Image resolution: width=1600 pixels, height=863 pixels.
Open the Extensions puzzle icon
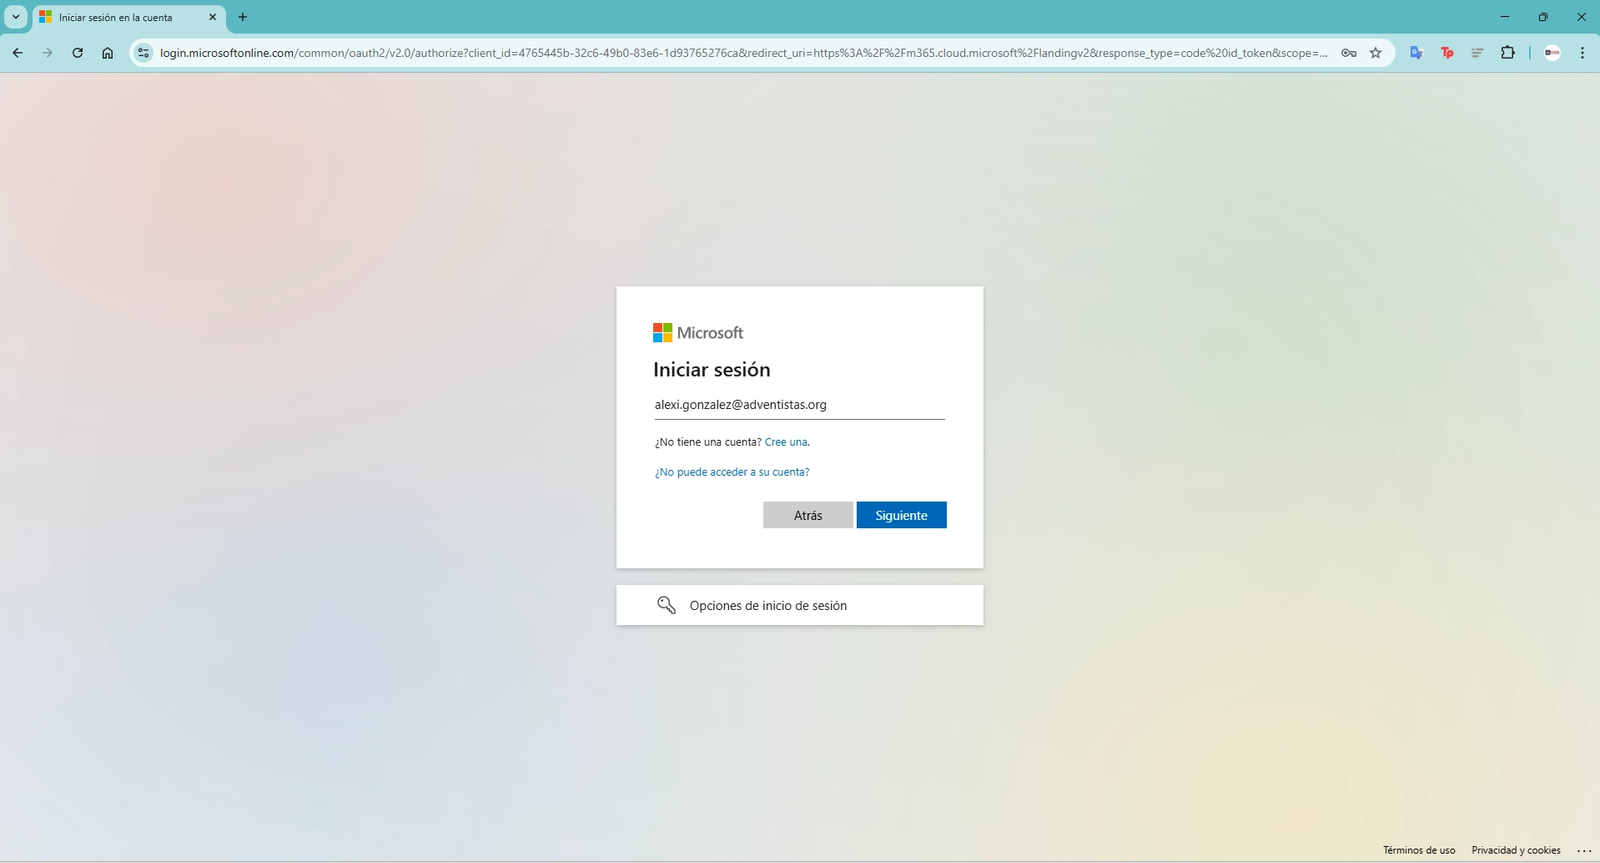1508,53
